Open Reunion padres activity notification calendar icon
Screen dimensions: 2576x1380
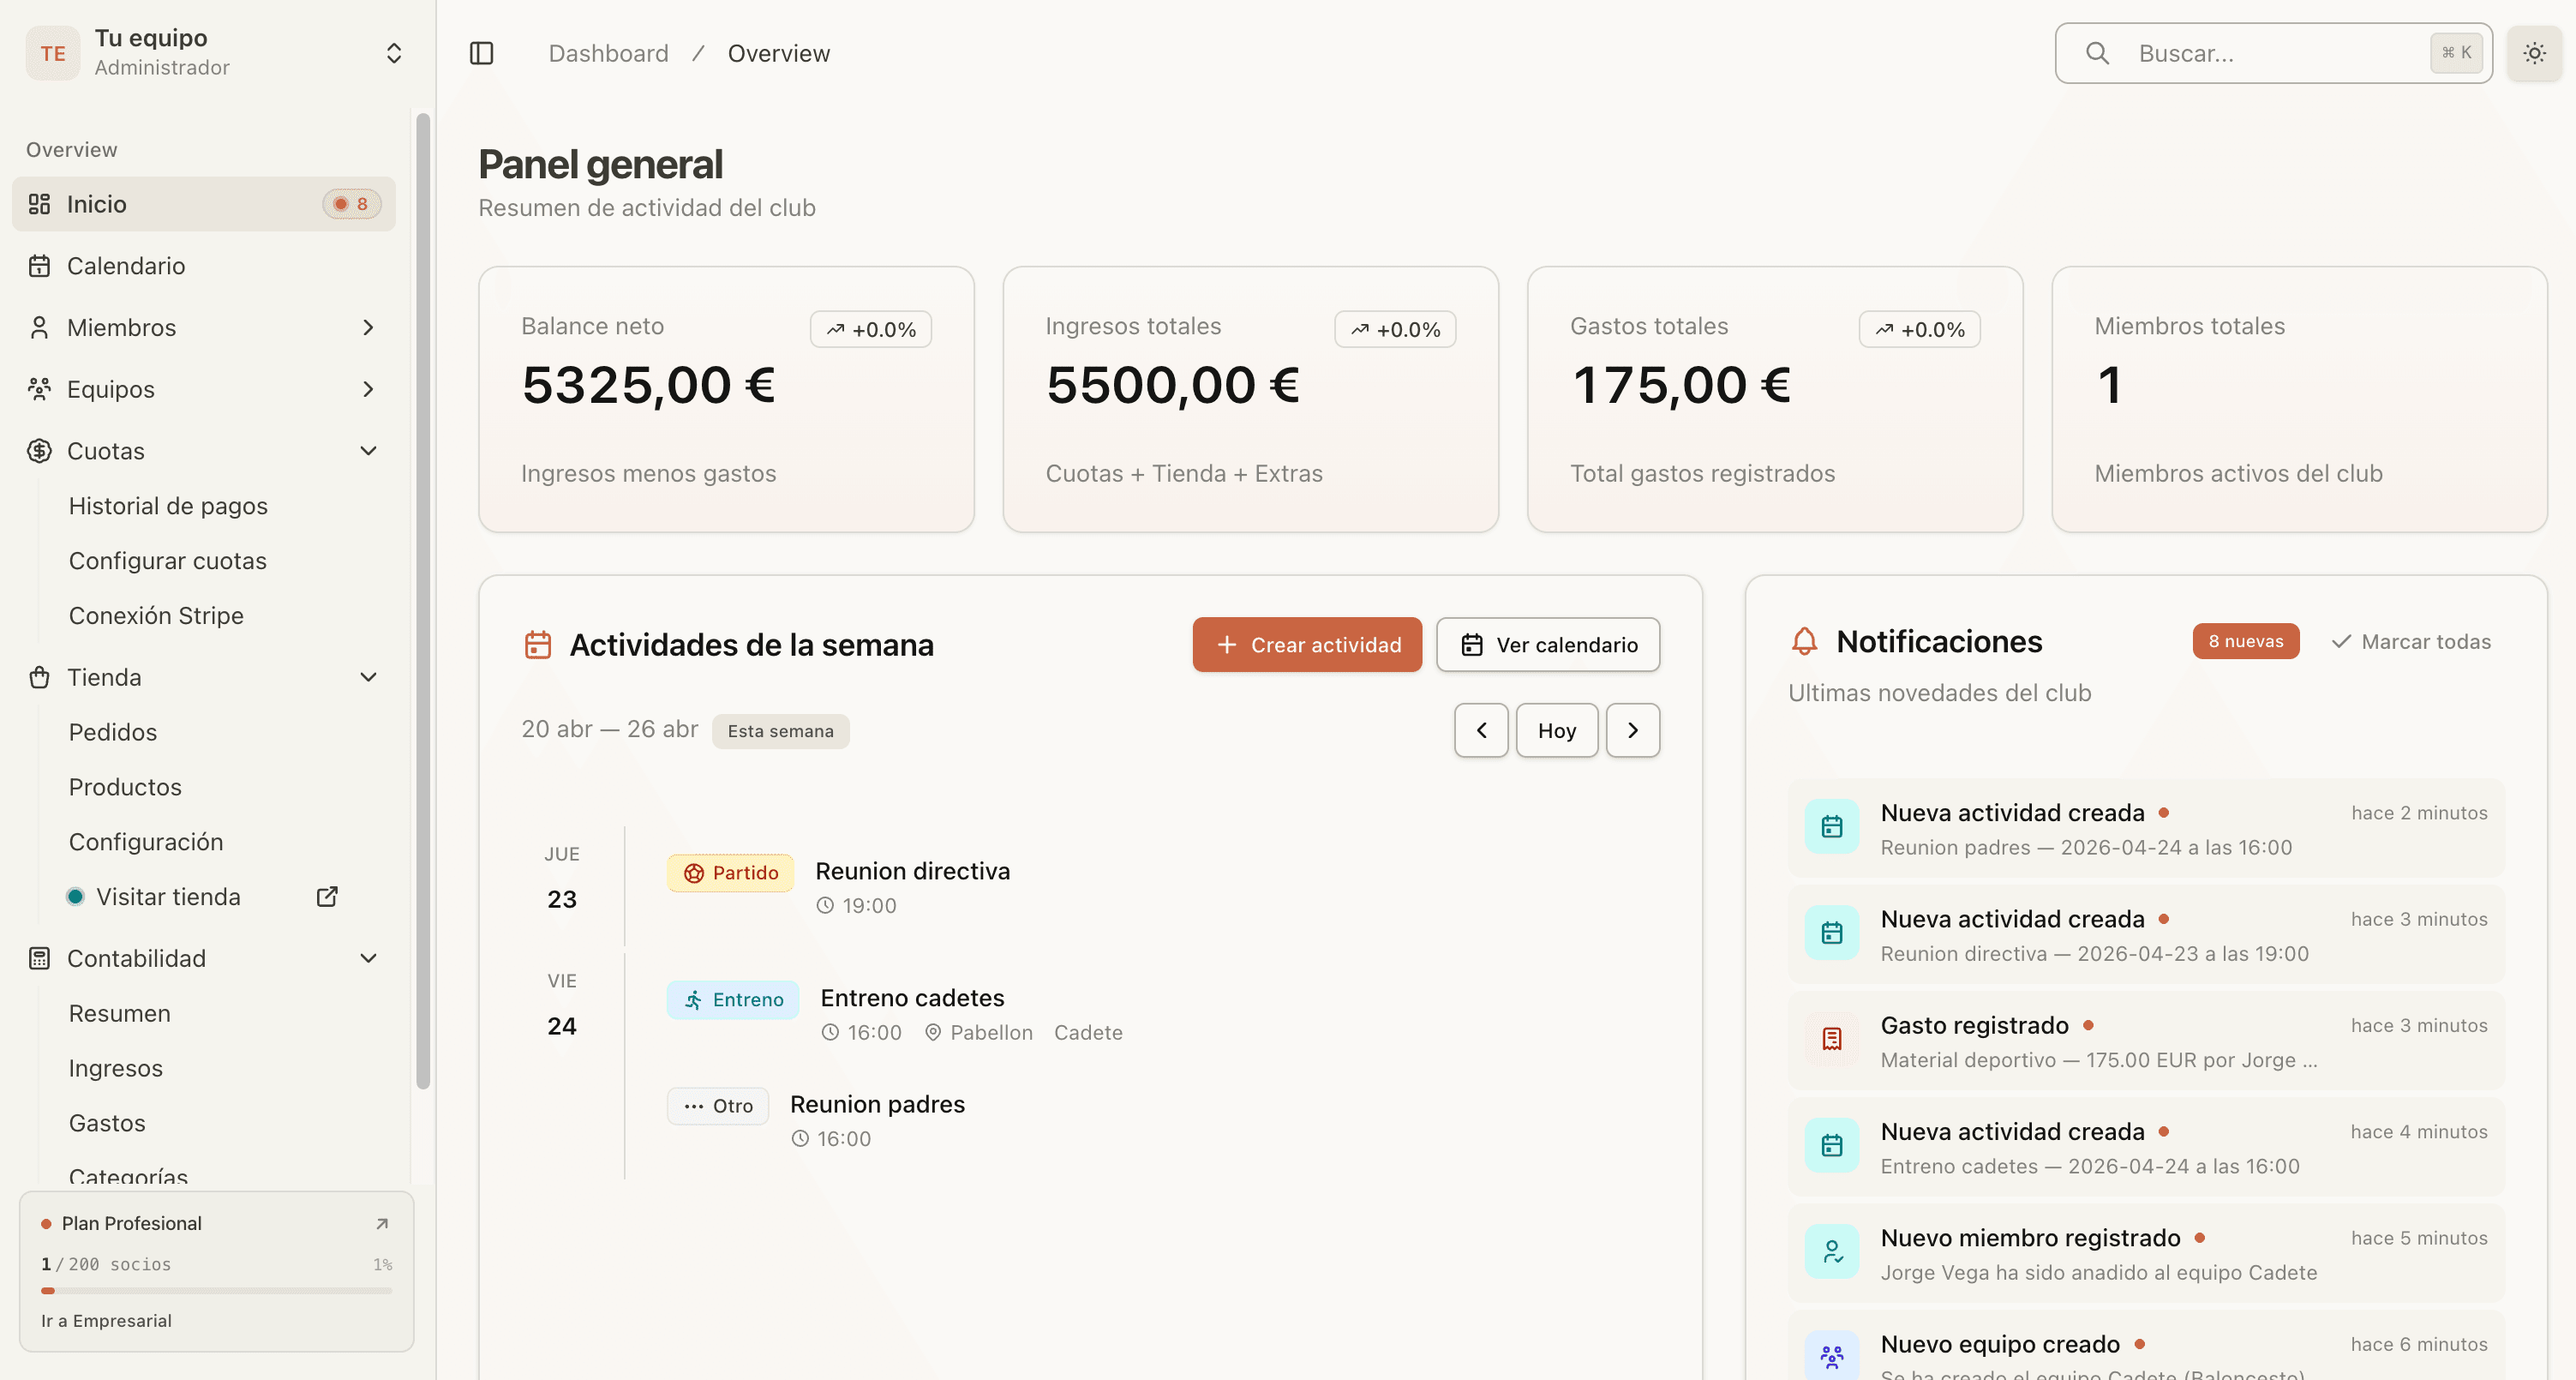pyautogui.click(x=1832, y=827)
